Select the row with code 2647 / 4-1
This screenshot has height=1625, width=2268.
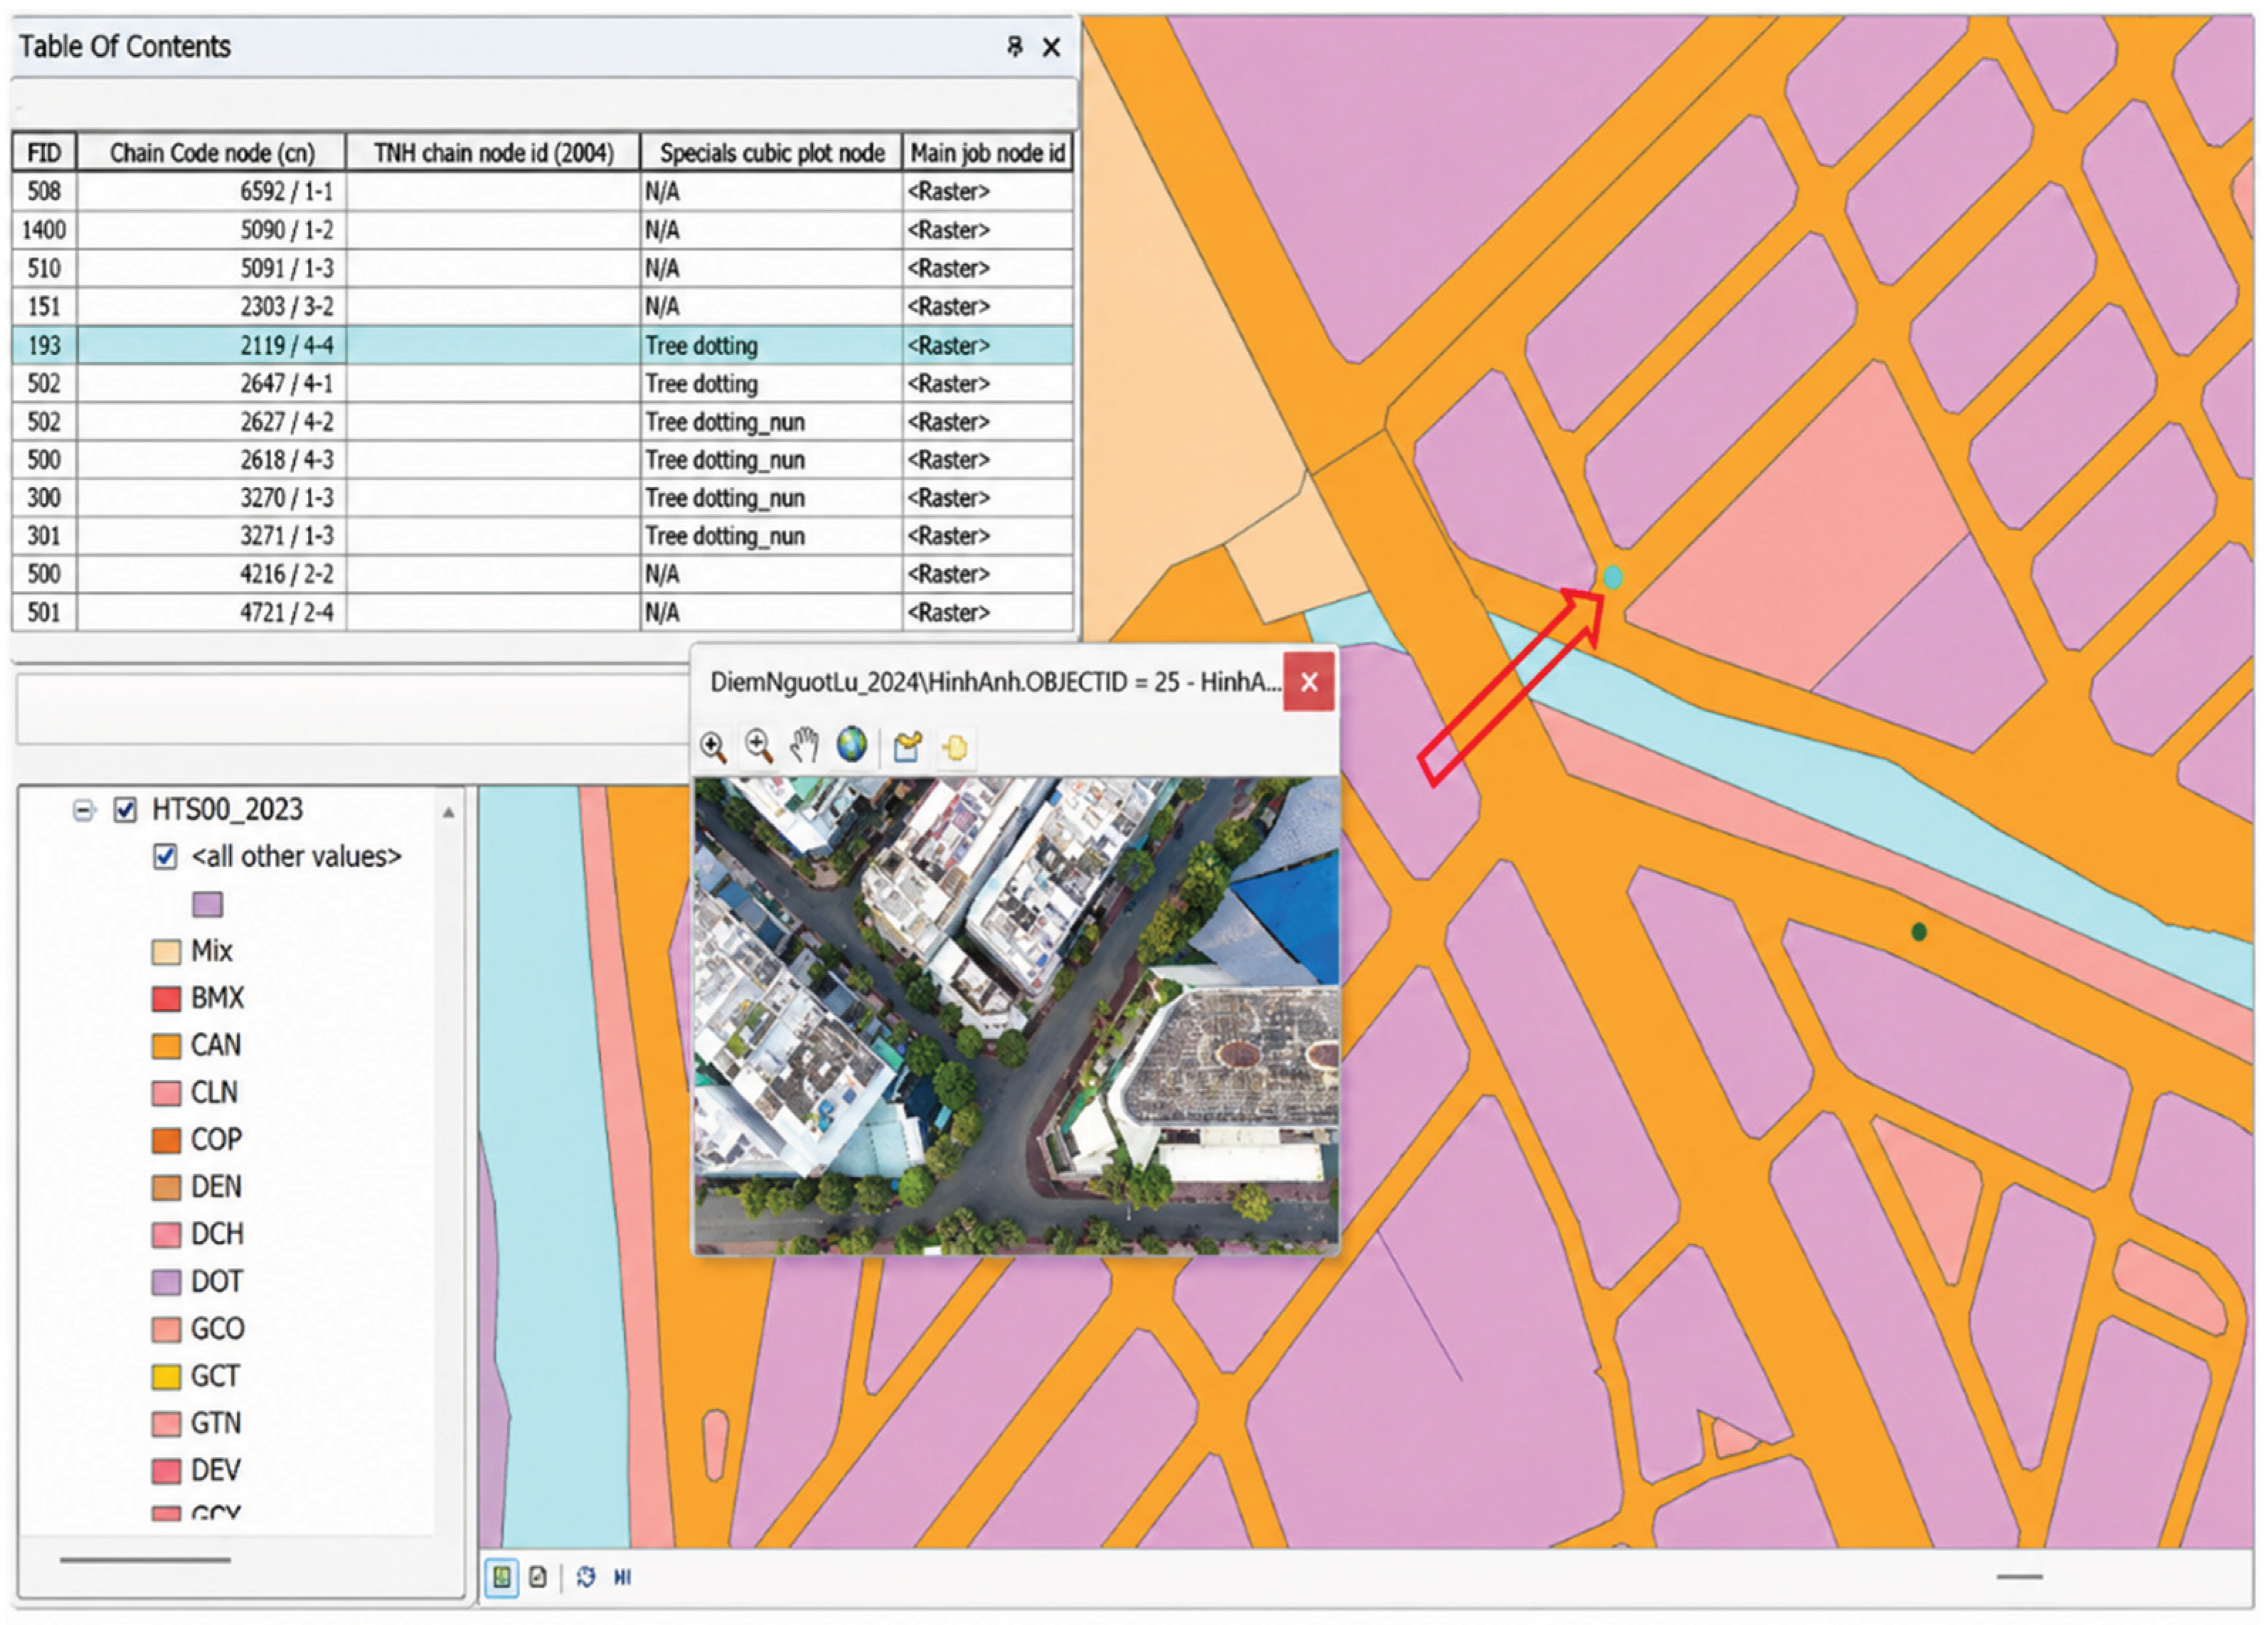[542, 383]
